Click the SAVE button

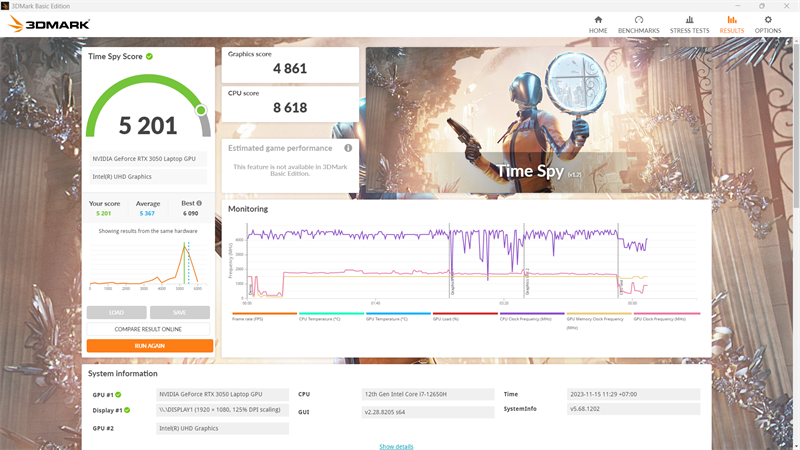(x=180, y=312)
